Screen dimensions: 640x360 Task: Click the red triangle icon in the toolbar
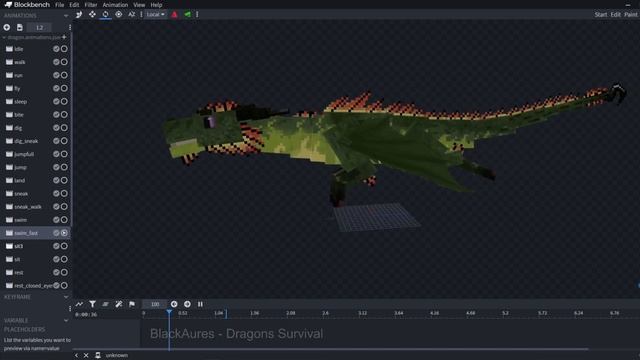point(174,14)
